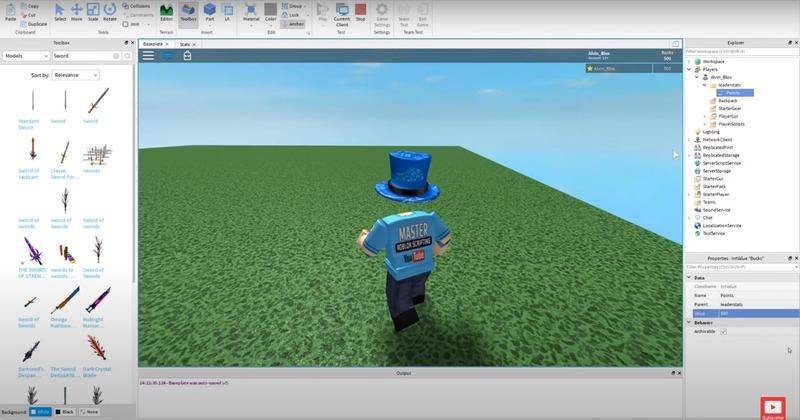
Task: Collapse the Behavior properties section
Action: click(x=689, y=323)
